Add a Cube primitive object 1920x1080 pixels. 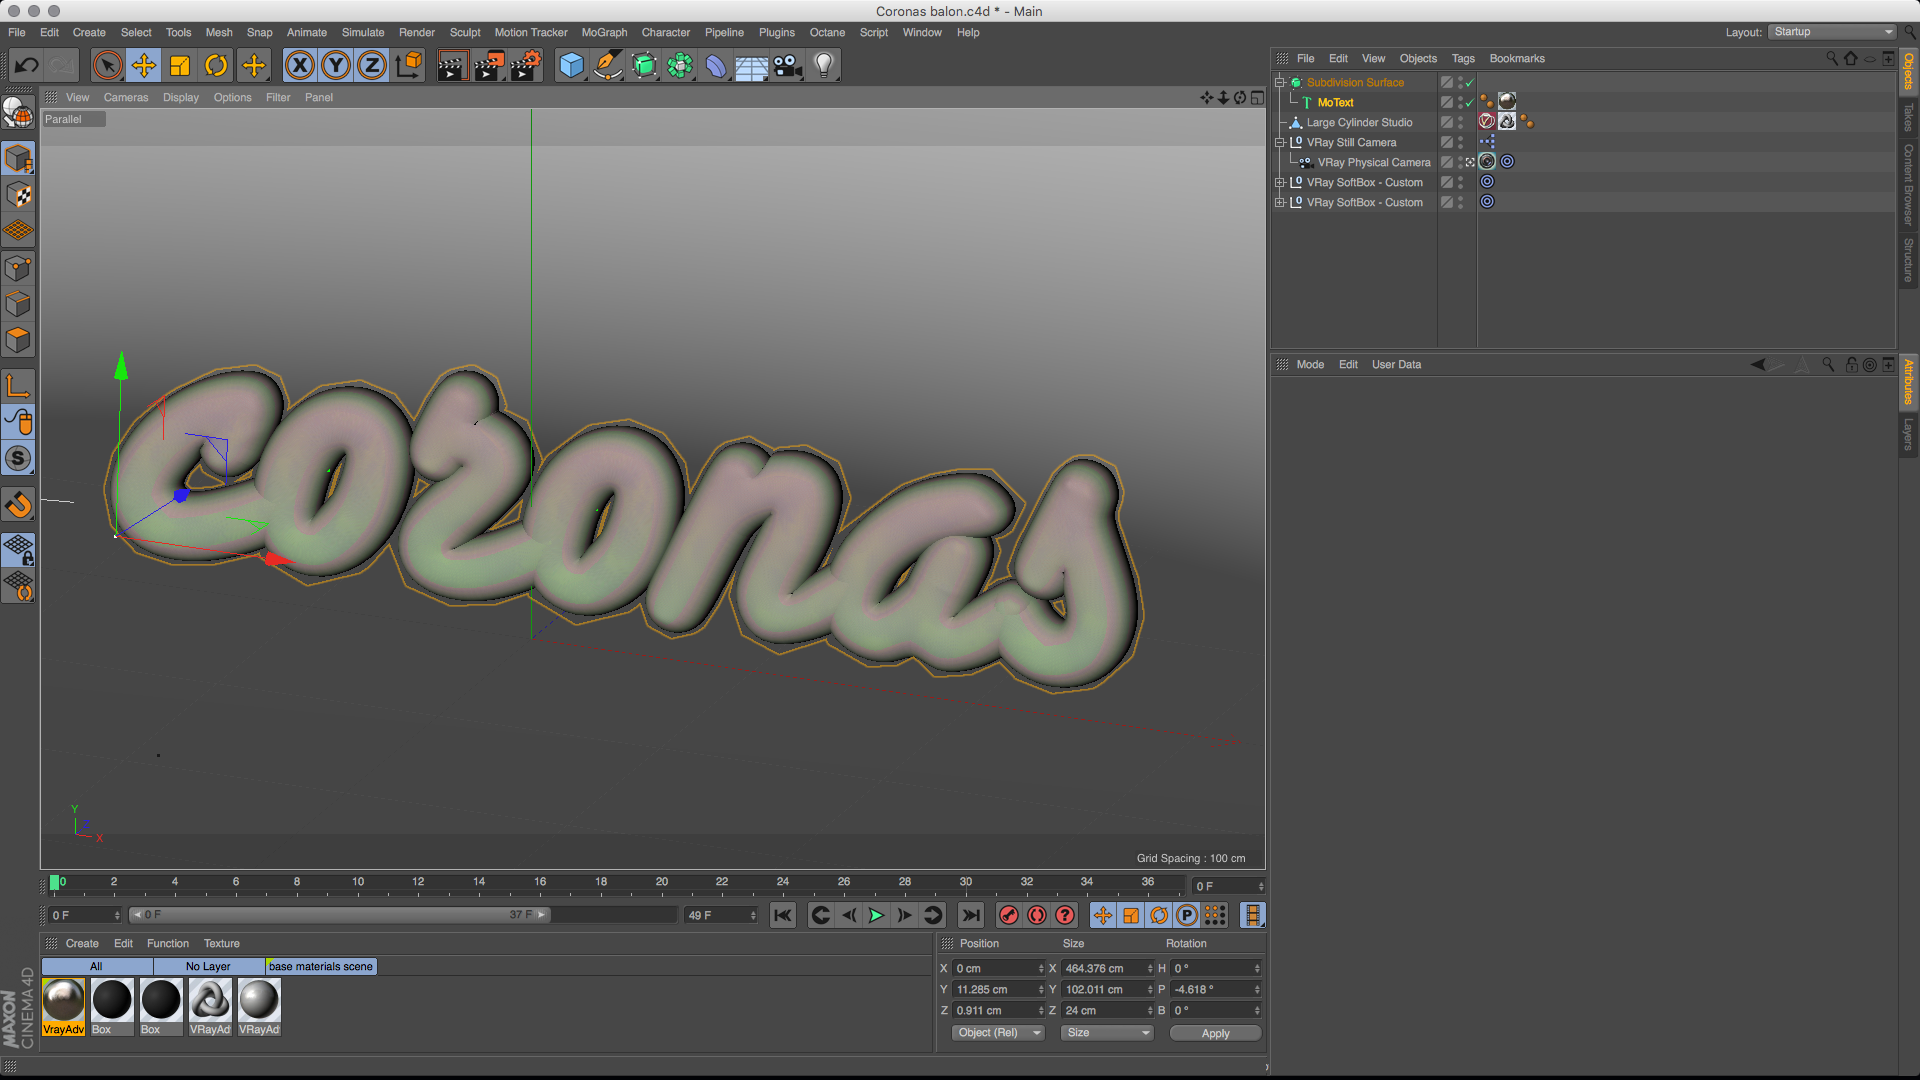click(571, 66)
